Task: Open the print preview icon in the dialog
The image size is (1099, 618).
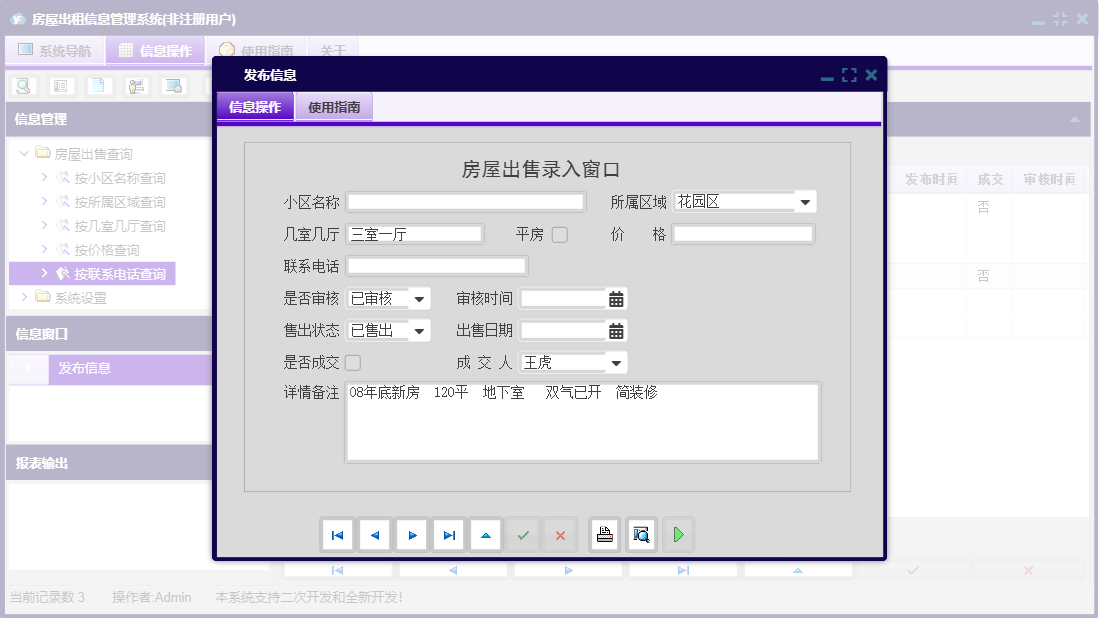Action: point(641,534)
